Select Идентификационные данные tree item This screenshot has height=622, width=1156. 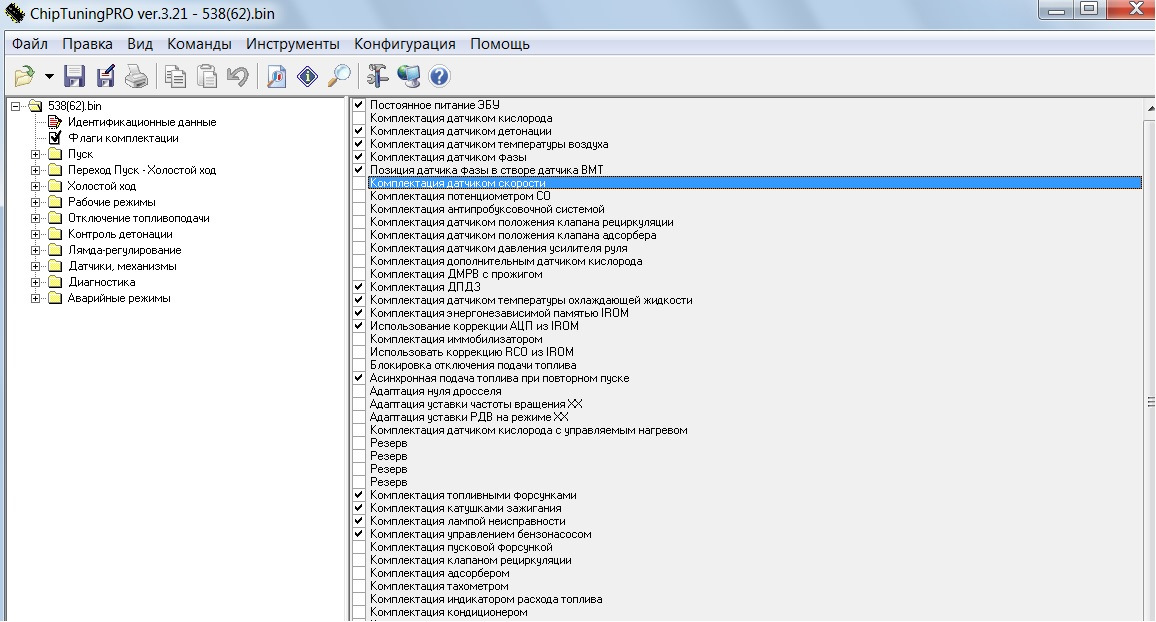click(142, 122)
